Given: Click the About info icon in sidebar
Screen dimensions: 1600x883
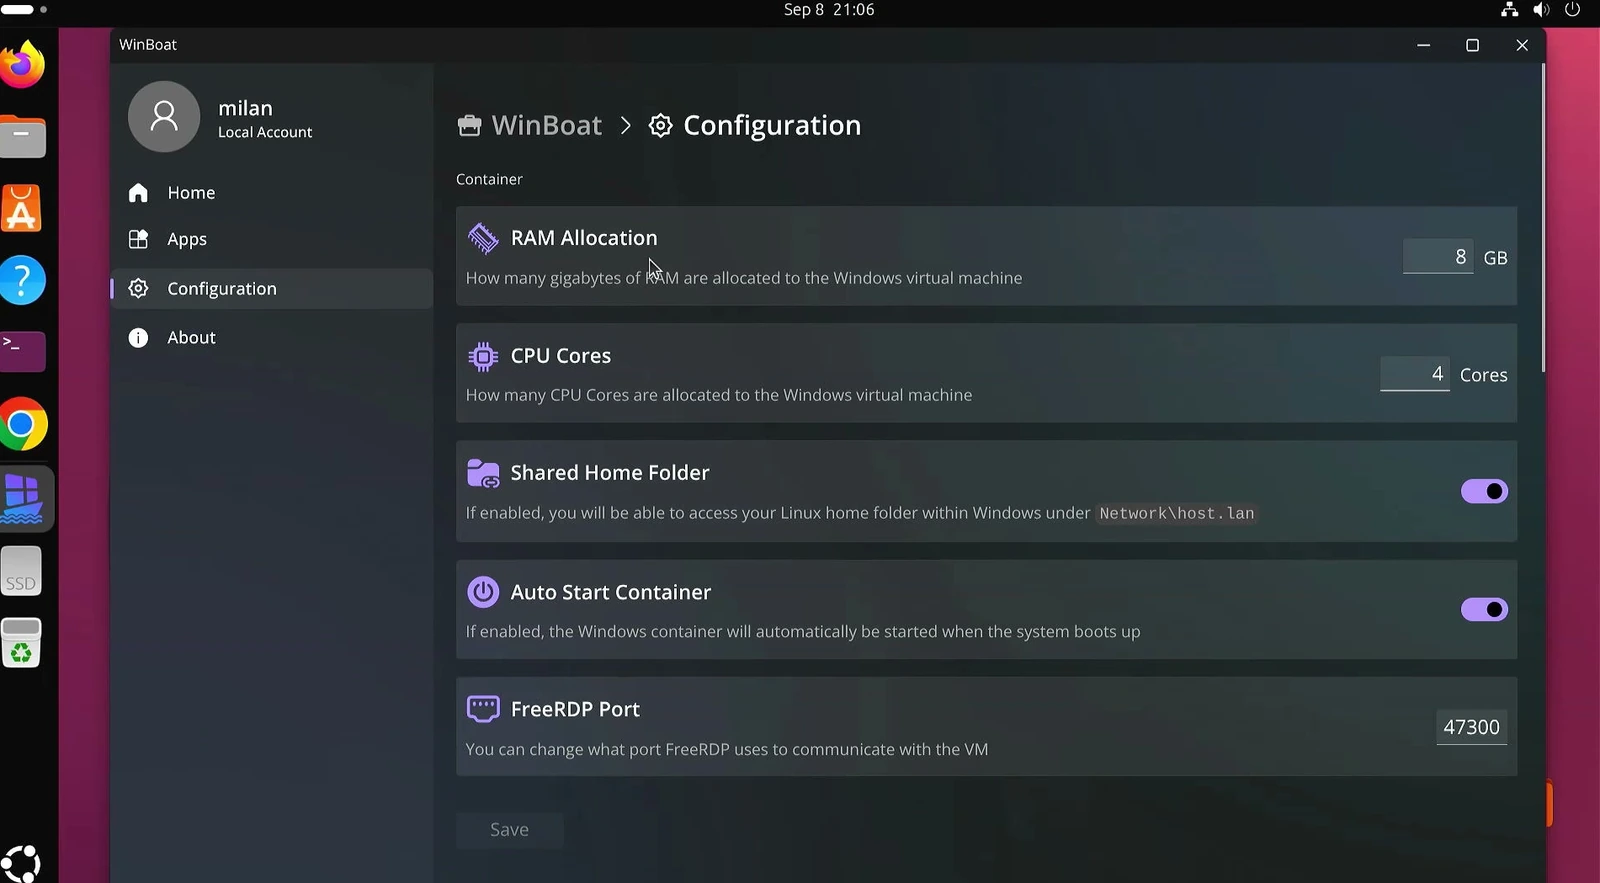Looking at the screenshot, I should (138, 338).
